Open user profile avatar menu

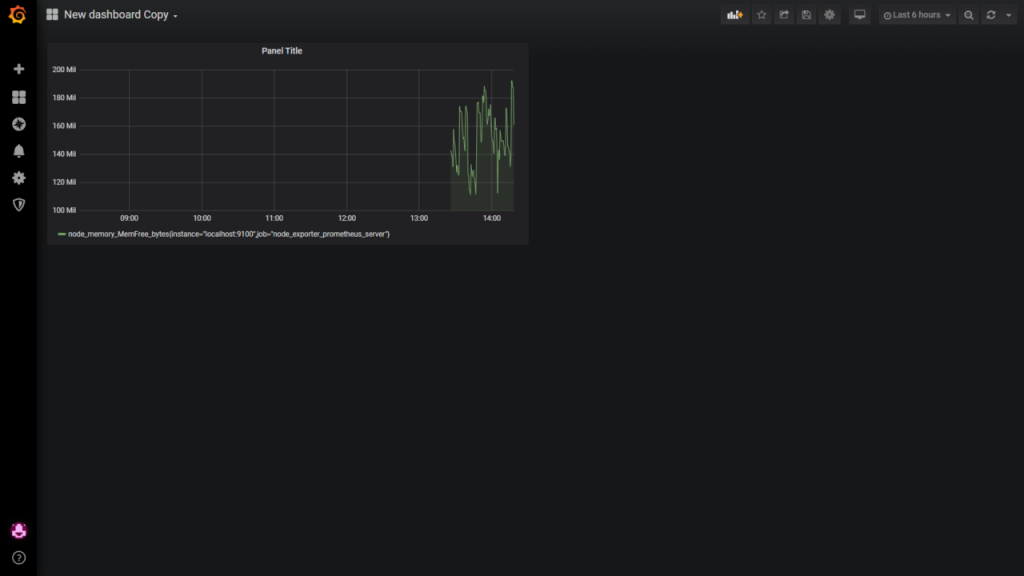pos(18,530)
